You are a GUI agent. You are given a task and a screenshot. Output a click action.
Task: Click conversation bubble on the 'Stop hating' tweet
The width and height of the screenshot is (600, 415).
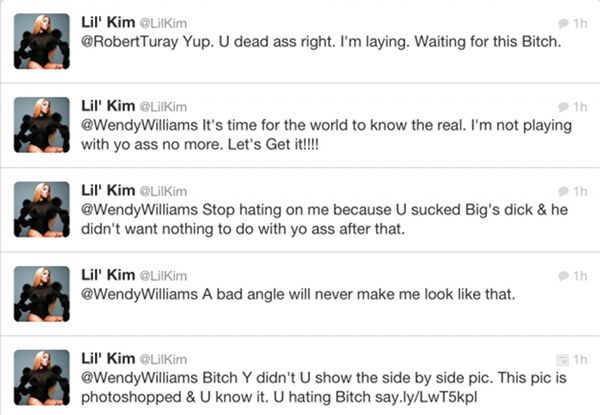coord(563,191)
